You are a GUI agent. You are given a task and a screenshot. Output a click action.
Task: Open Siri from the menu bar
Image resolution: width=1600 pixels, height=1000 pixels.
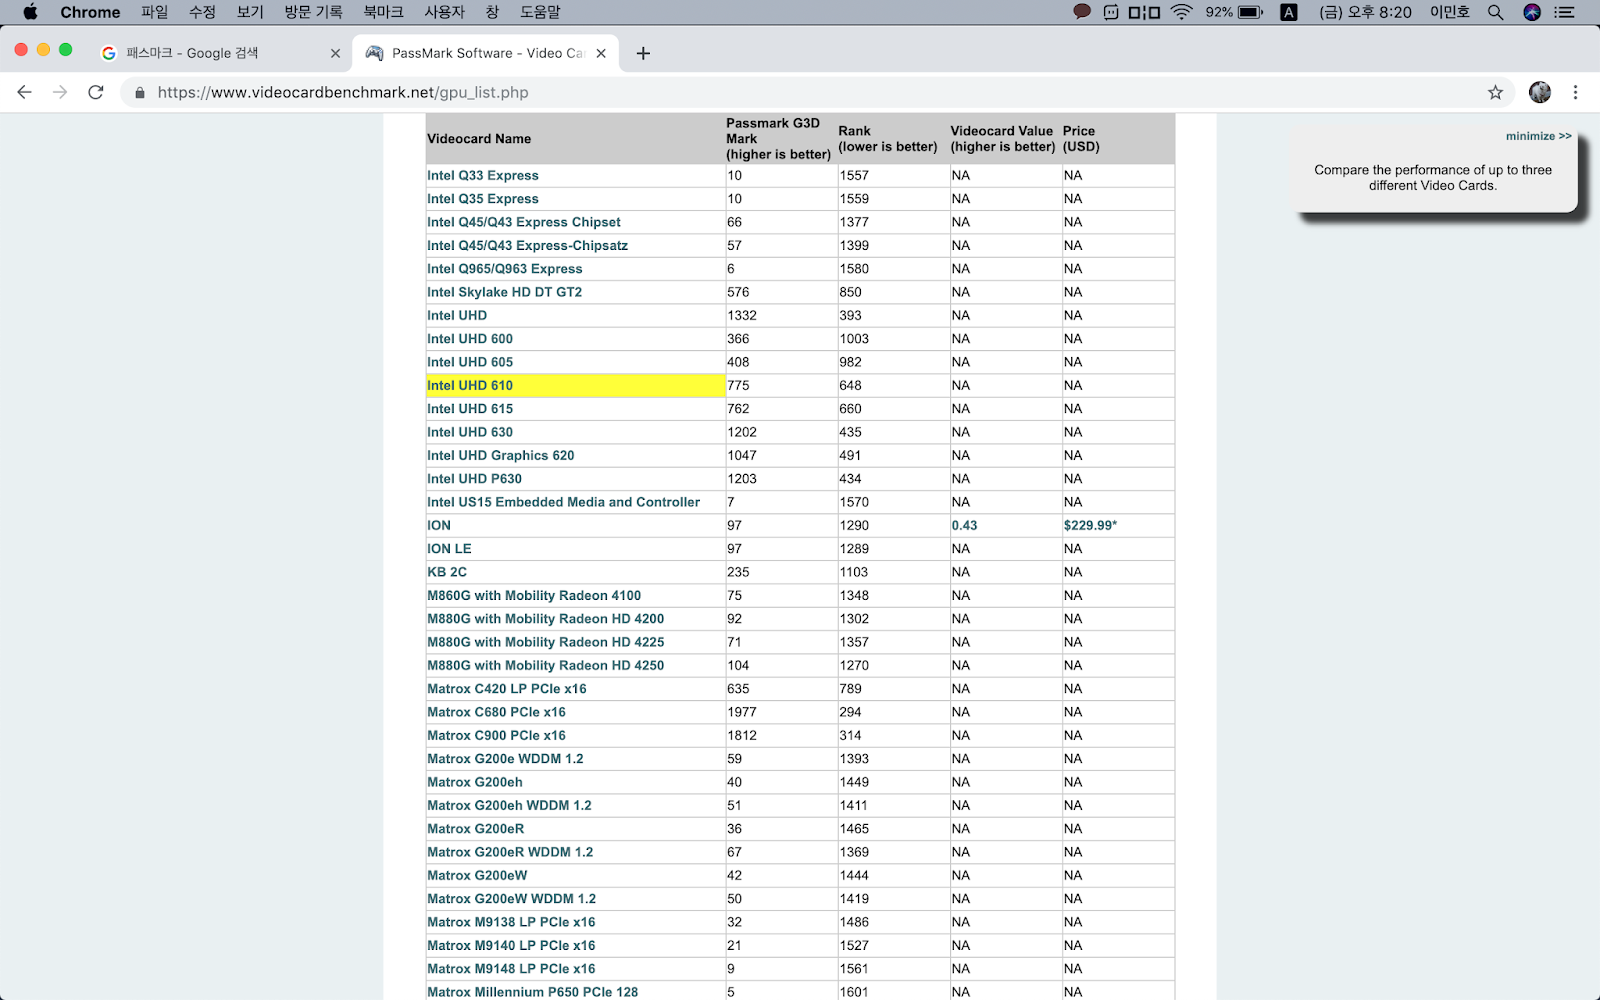[1532, 12]
